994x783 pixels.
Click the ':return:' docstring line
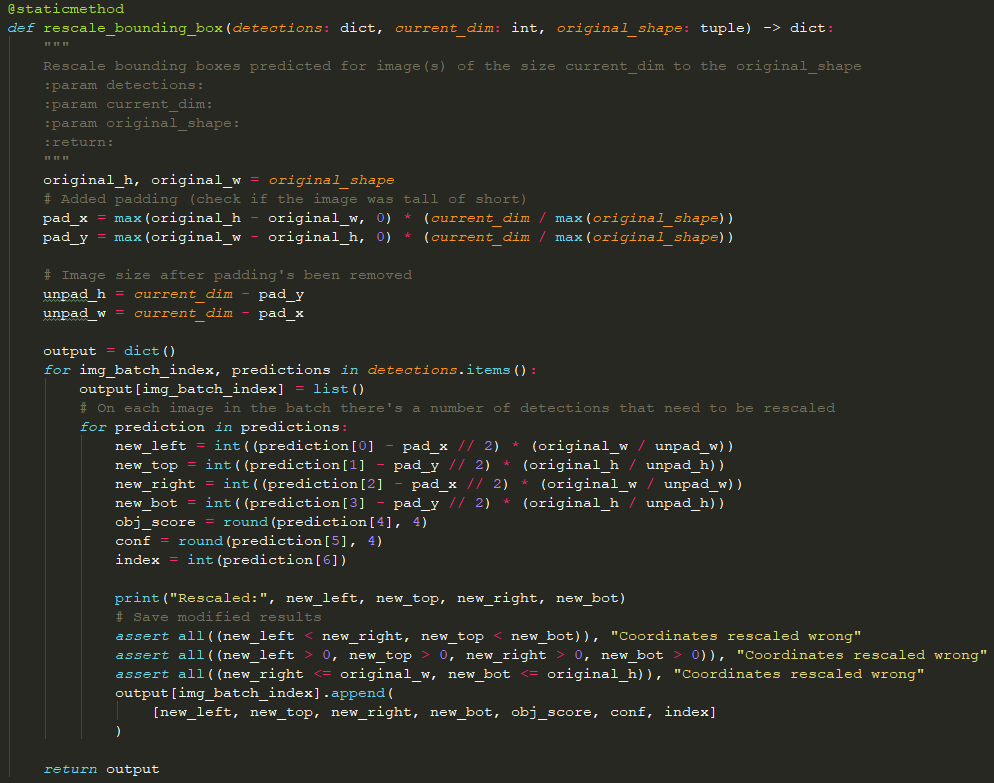pyautogui.click(x=79, y=142)
